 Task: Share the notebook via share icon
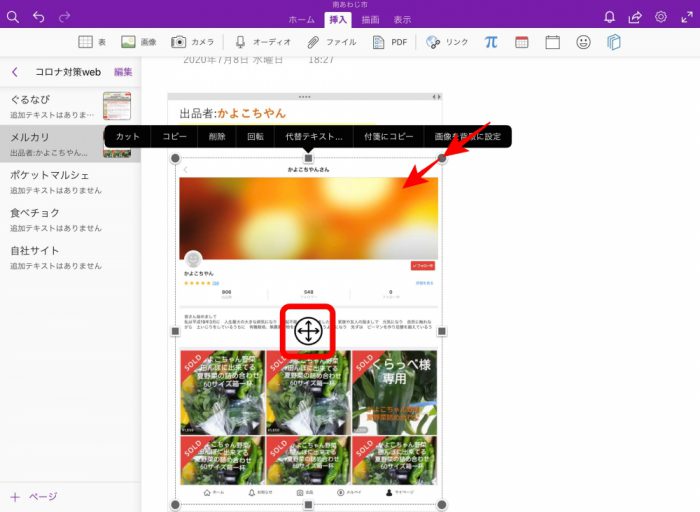click(635, 17)
